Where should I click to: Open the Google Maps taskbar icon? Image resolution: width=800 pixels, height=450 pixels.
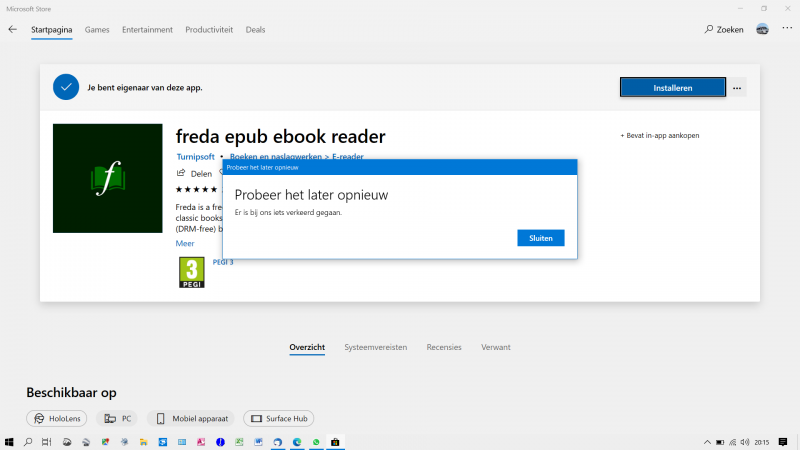click(x=105, y=442)
